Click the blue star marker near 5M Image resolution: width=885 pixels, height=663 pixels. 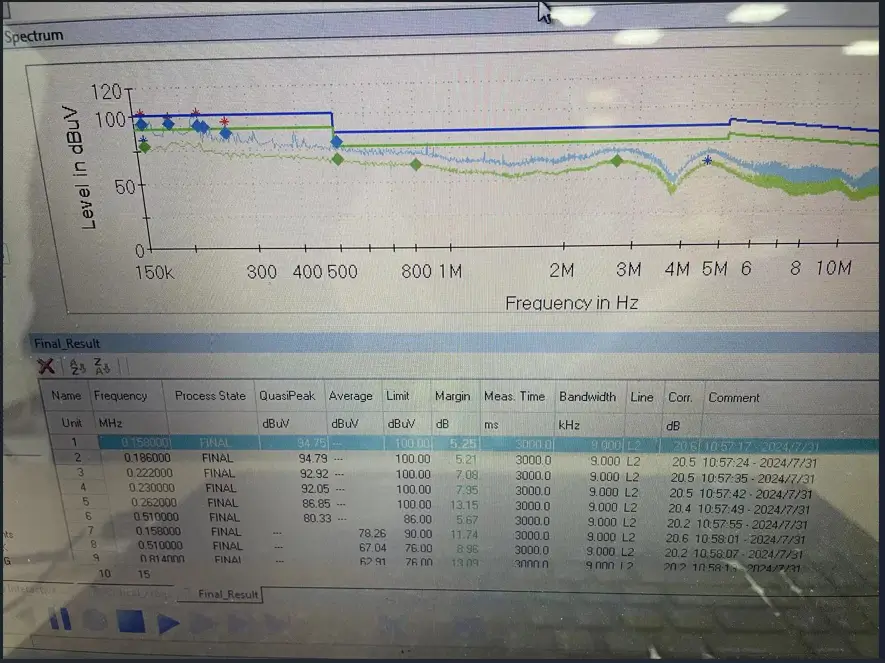[707, 161]
